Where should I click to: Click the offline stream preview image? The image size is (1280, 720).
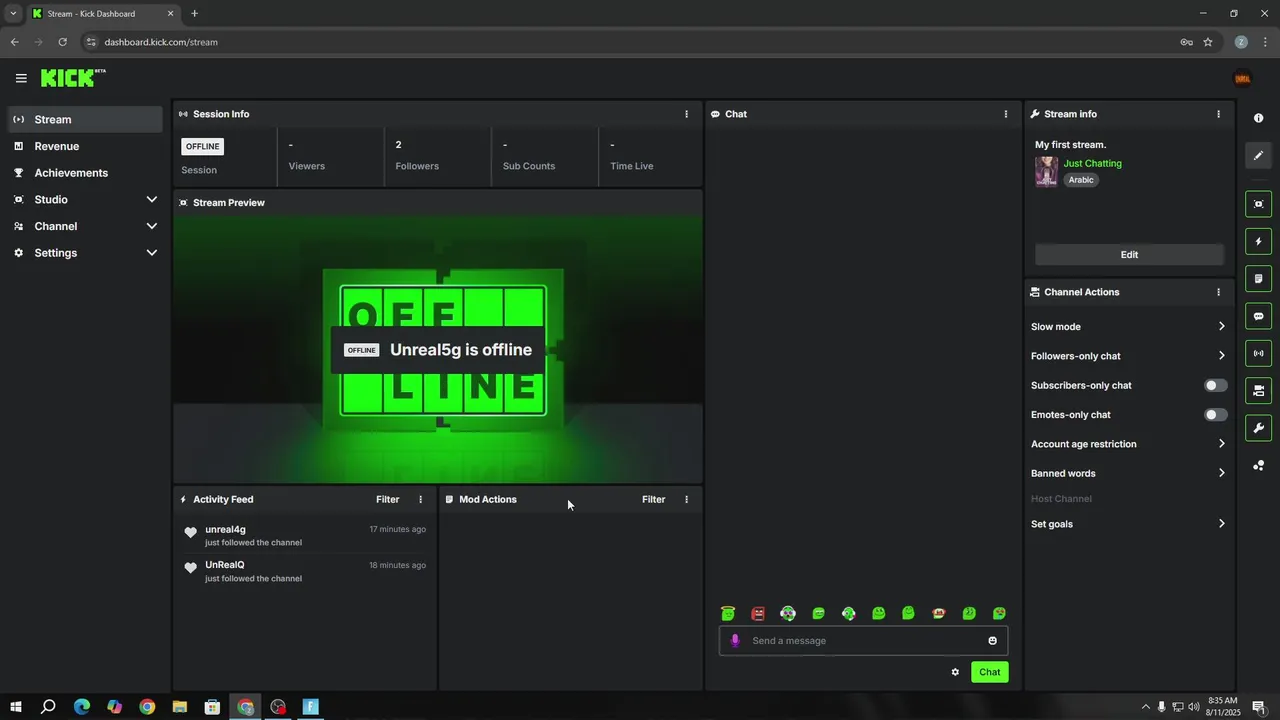(438, 349)
